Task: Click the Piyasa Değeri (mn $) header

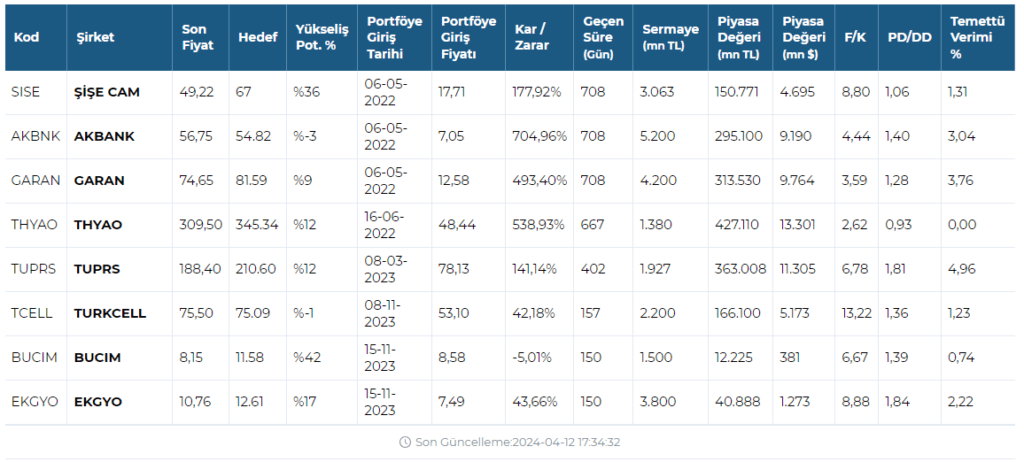Action: (804, 38)
